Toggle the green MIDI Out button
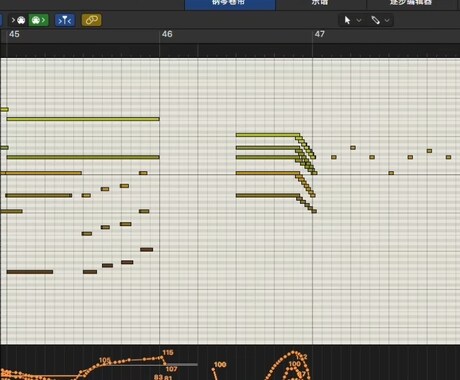 39,20
